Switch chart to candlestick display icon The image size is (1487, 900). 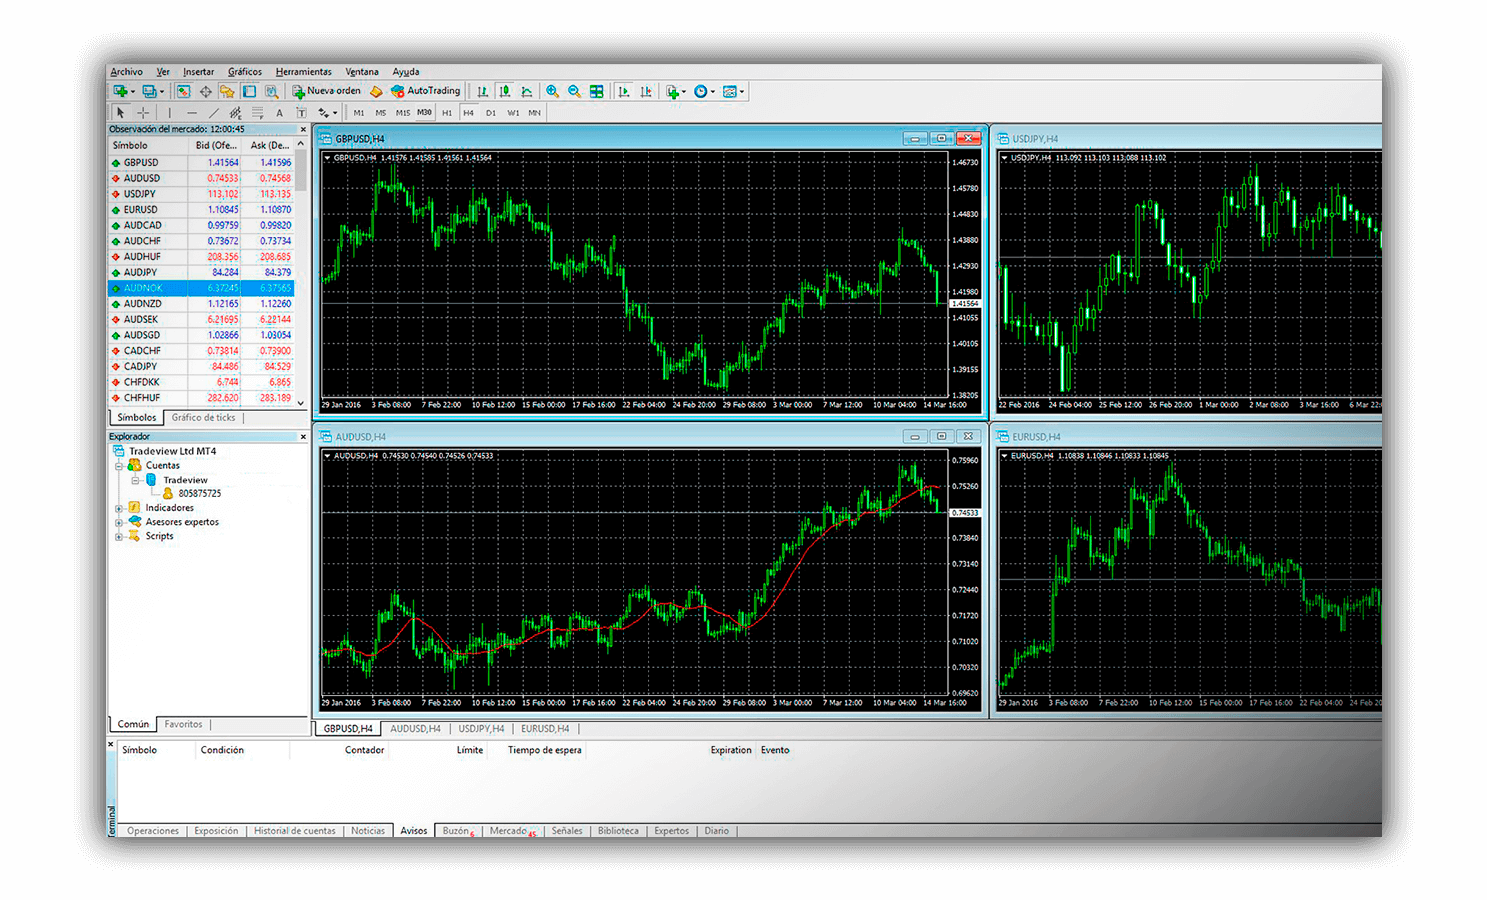point(505,91)
